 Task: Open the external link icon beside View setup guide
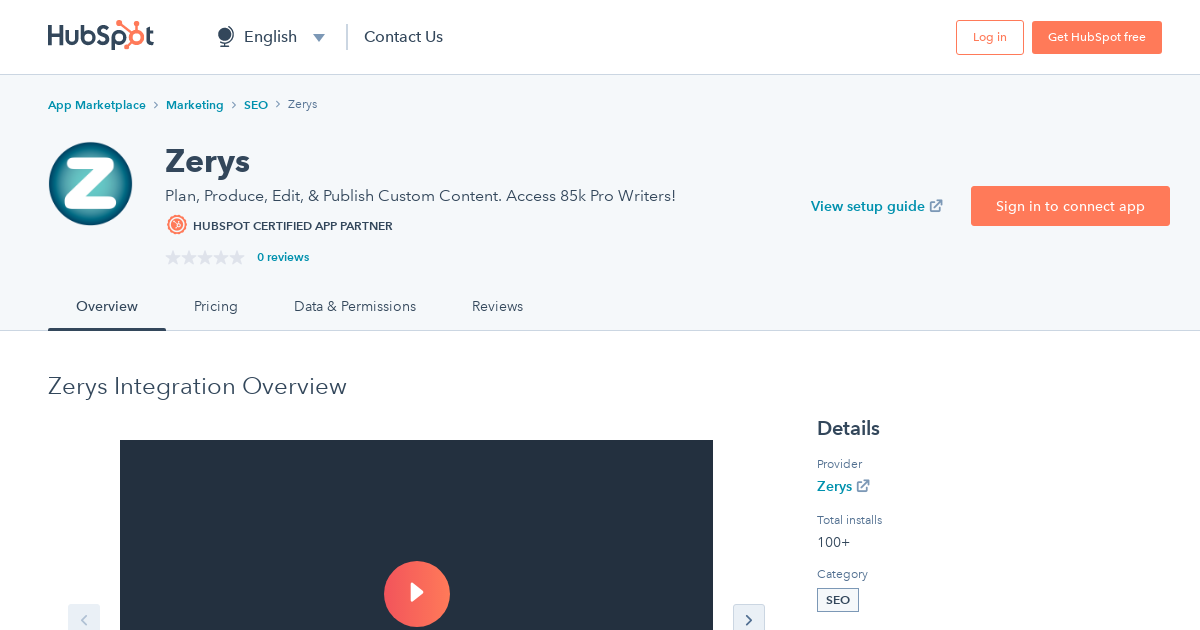(x=936, y=205)
